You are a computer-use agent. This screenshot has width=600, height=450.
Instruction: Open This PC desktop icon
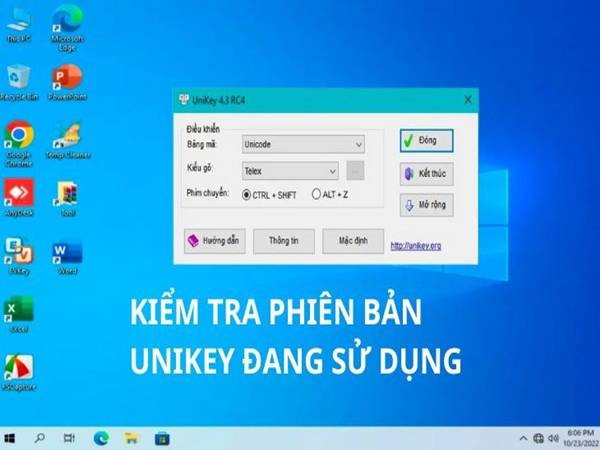(x=18, y=24)
